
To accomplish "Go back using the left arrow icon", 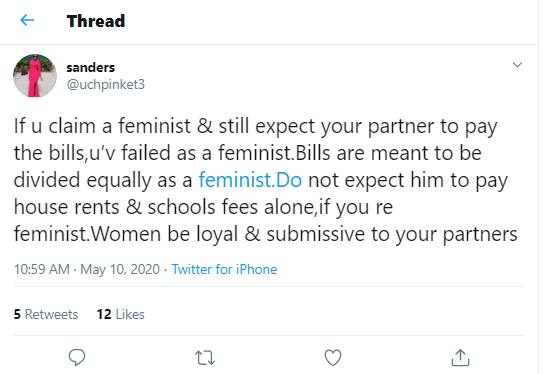I will (27, 20).
